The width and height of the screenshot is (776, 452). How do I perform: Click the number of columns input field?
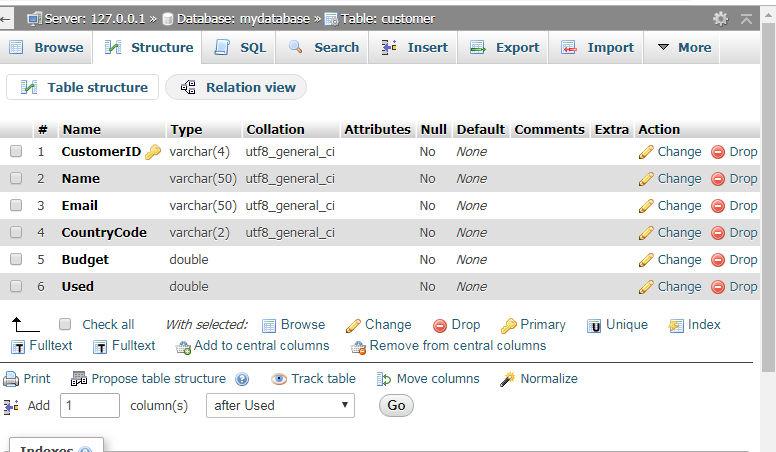pyautogui.click(x=90, y=405)
